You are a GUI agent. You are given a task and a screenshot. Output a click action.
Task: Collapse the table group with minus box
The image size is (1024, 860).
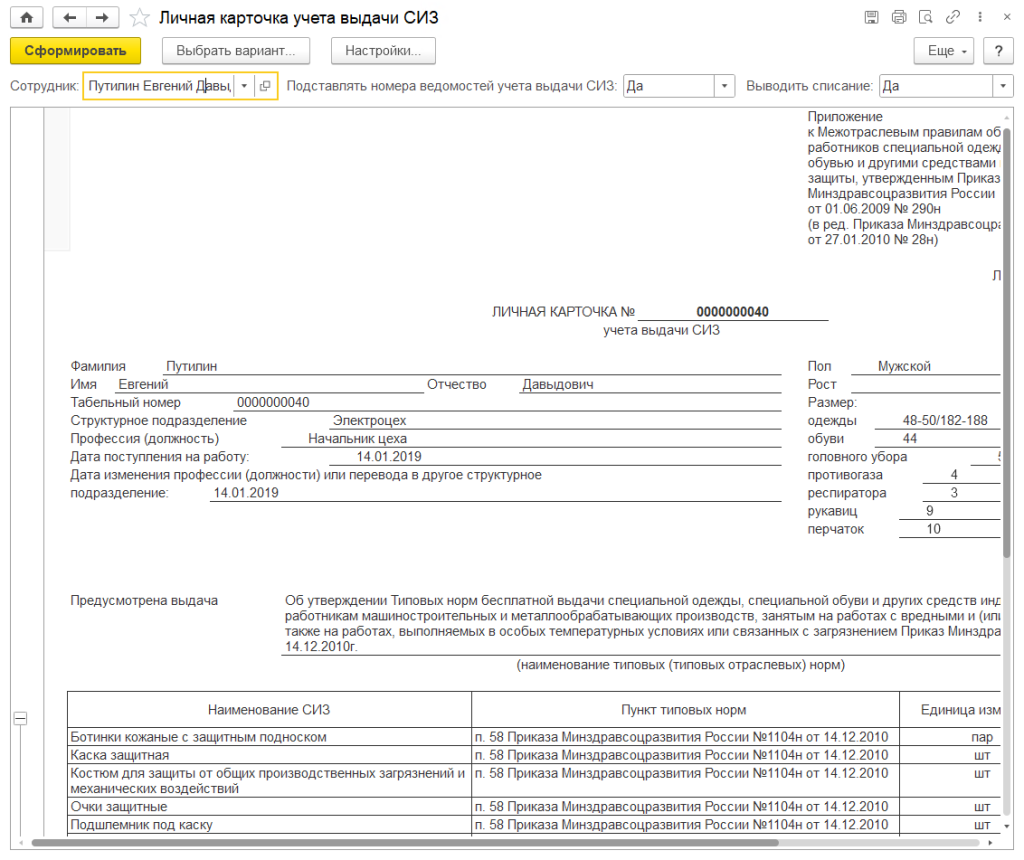click(19, 718)
